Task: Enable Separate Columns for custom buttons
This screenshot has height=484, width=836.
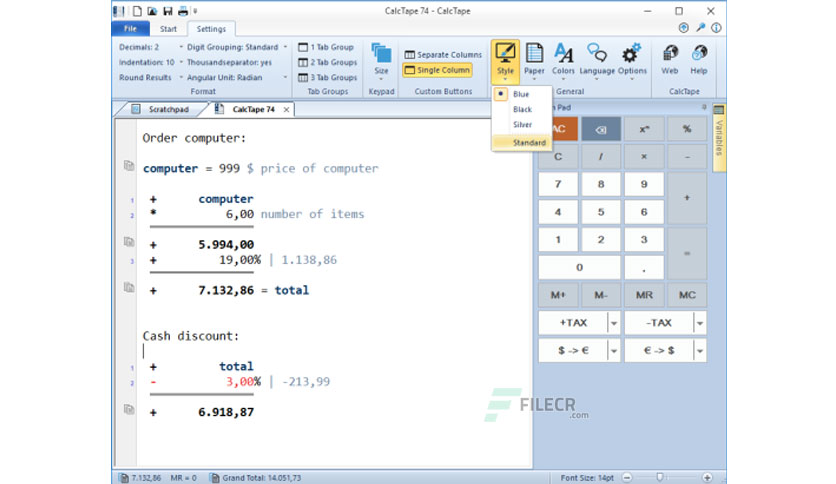Action: [443, 54]
